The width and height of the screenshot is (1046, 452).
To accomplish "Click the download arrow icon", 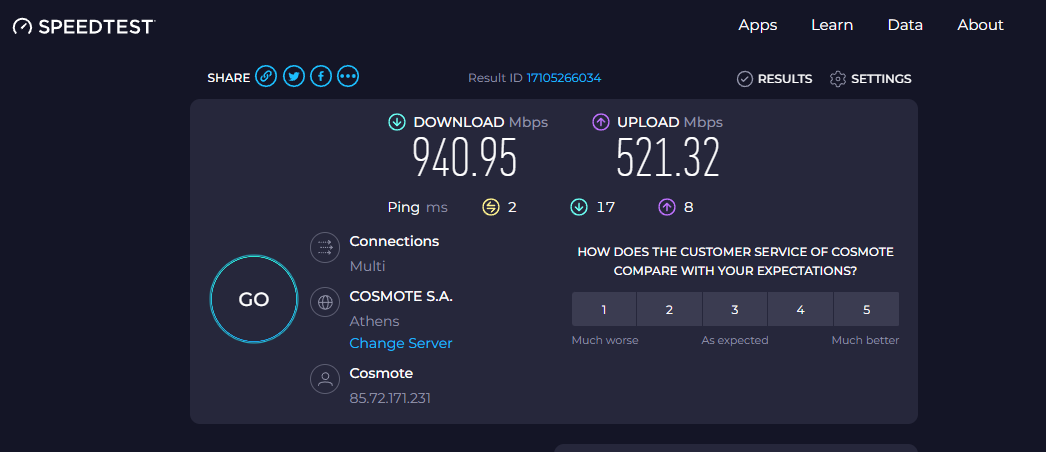I will [x=397, y=122].
